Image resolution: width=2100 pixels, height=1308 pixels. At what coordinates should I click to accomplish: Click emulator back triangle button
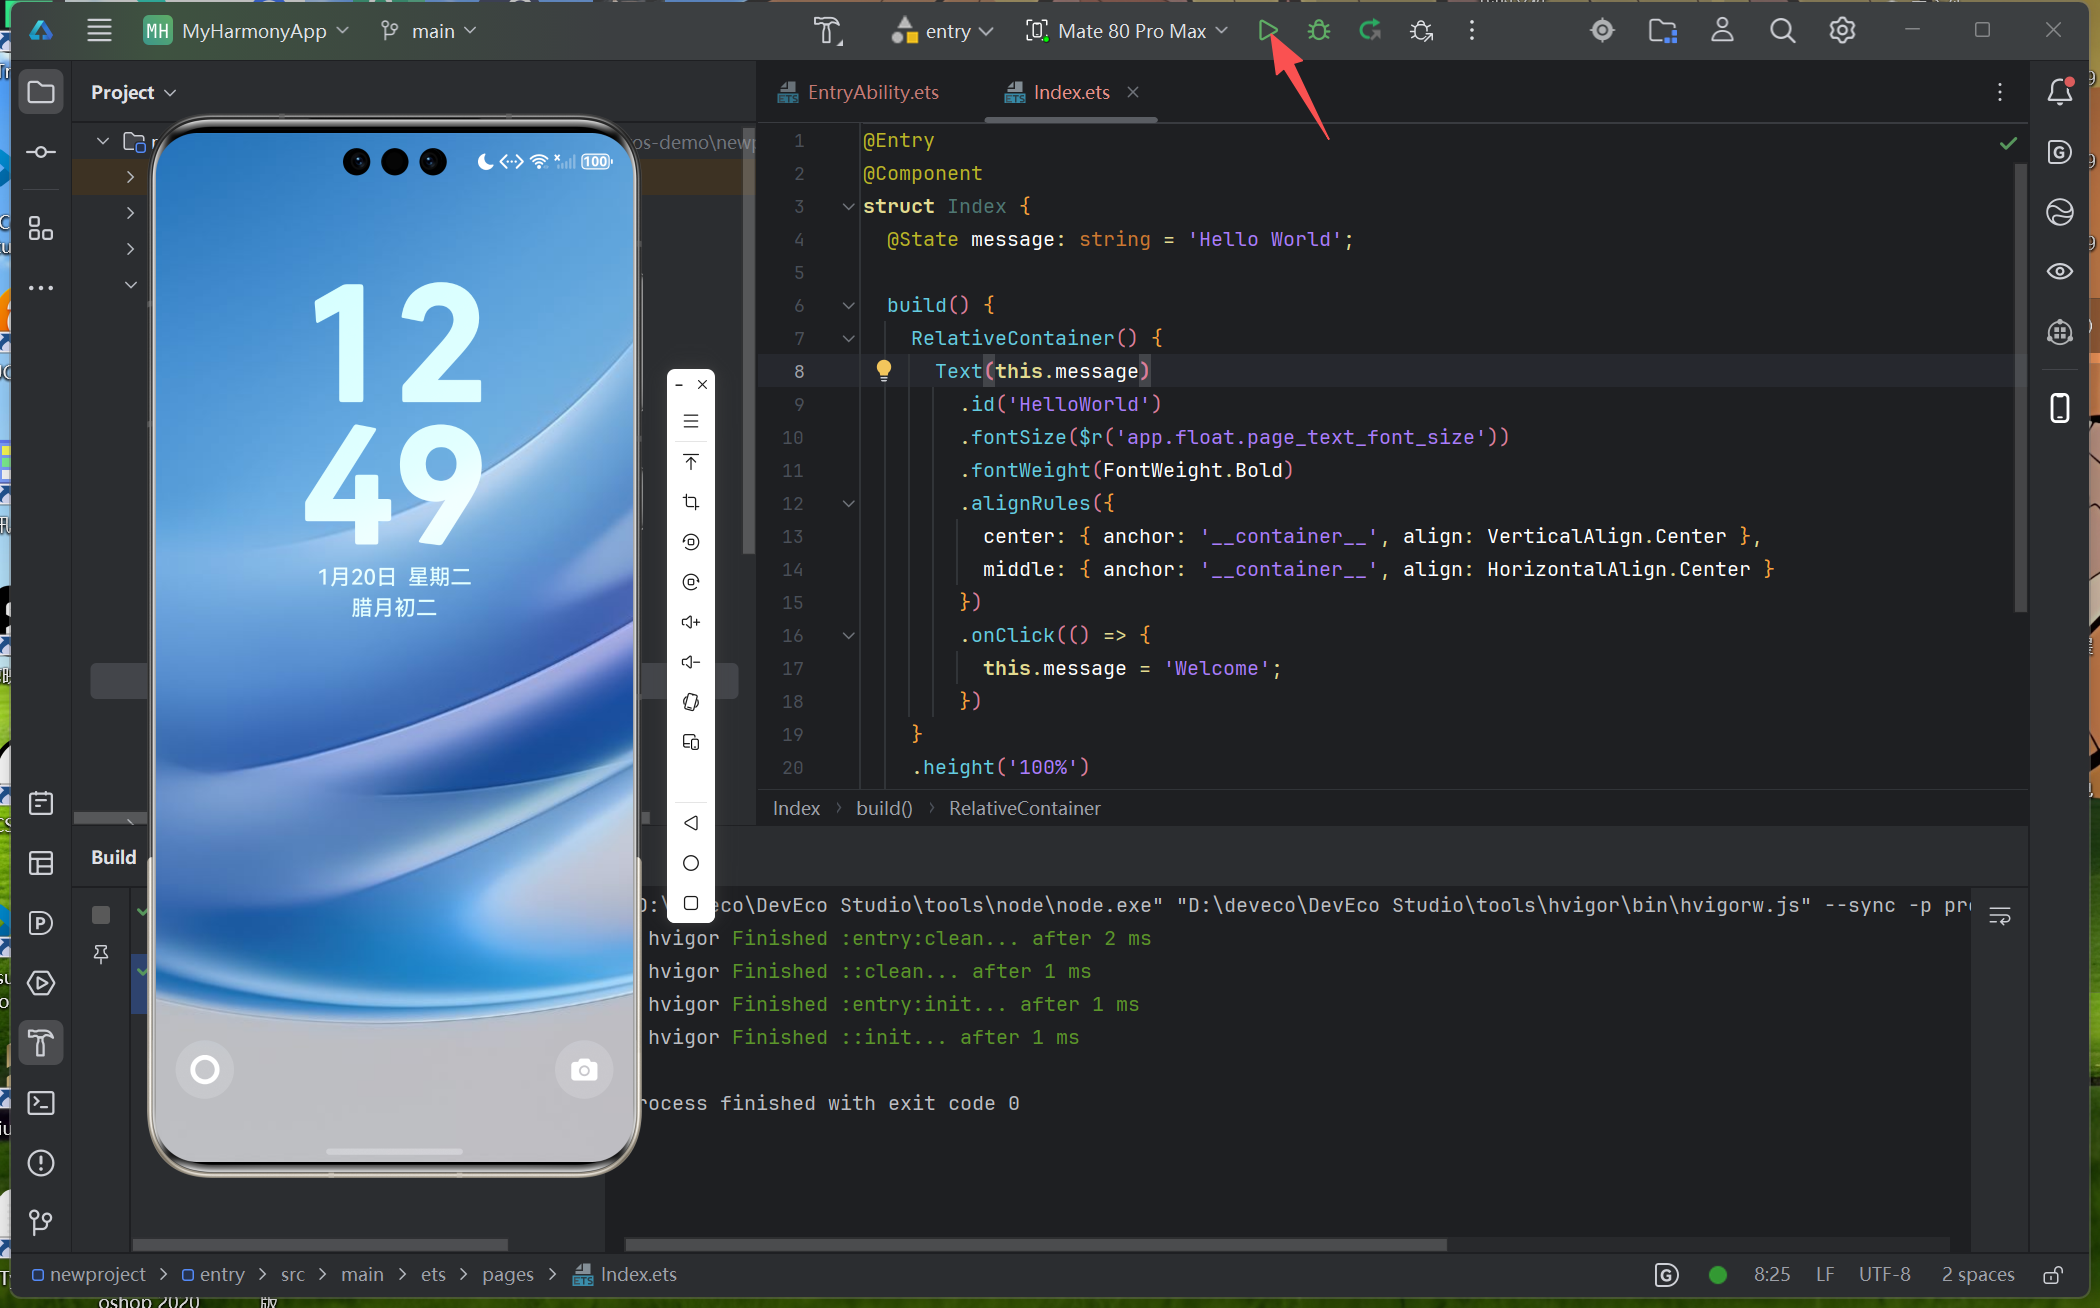690,823
